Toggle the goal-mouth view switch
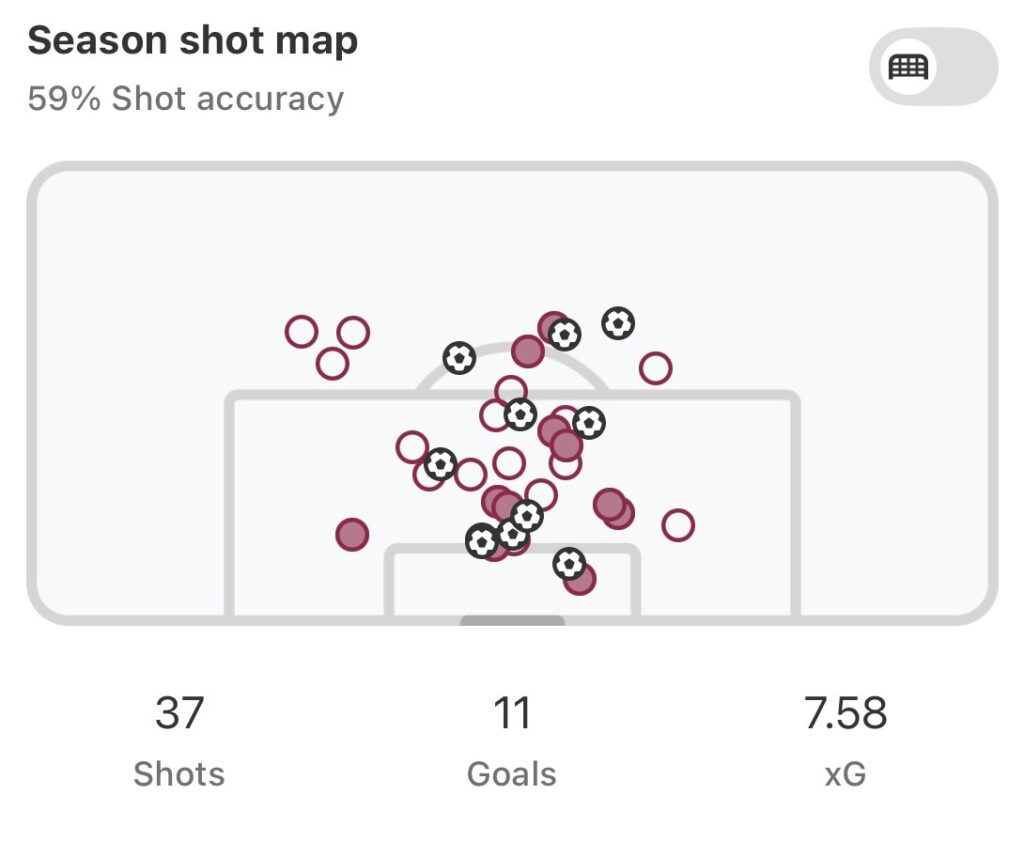This screenshot has height=842, width=1024. (x=932, y=67)
